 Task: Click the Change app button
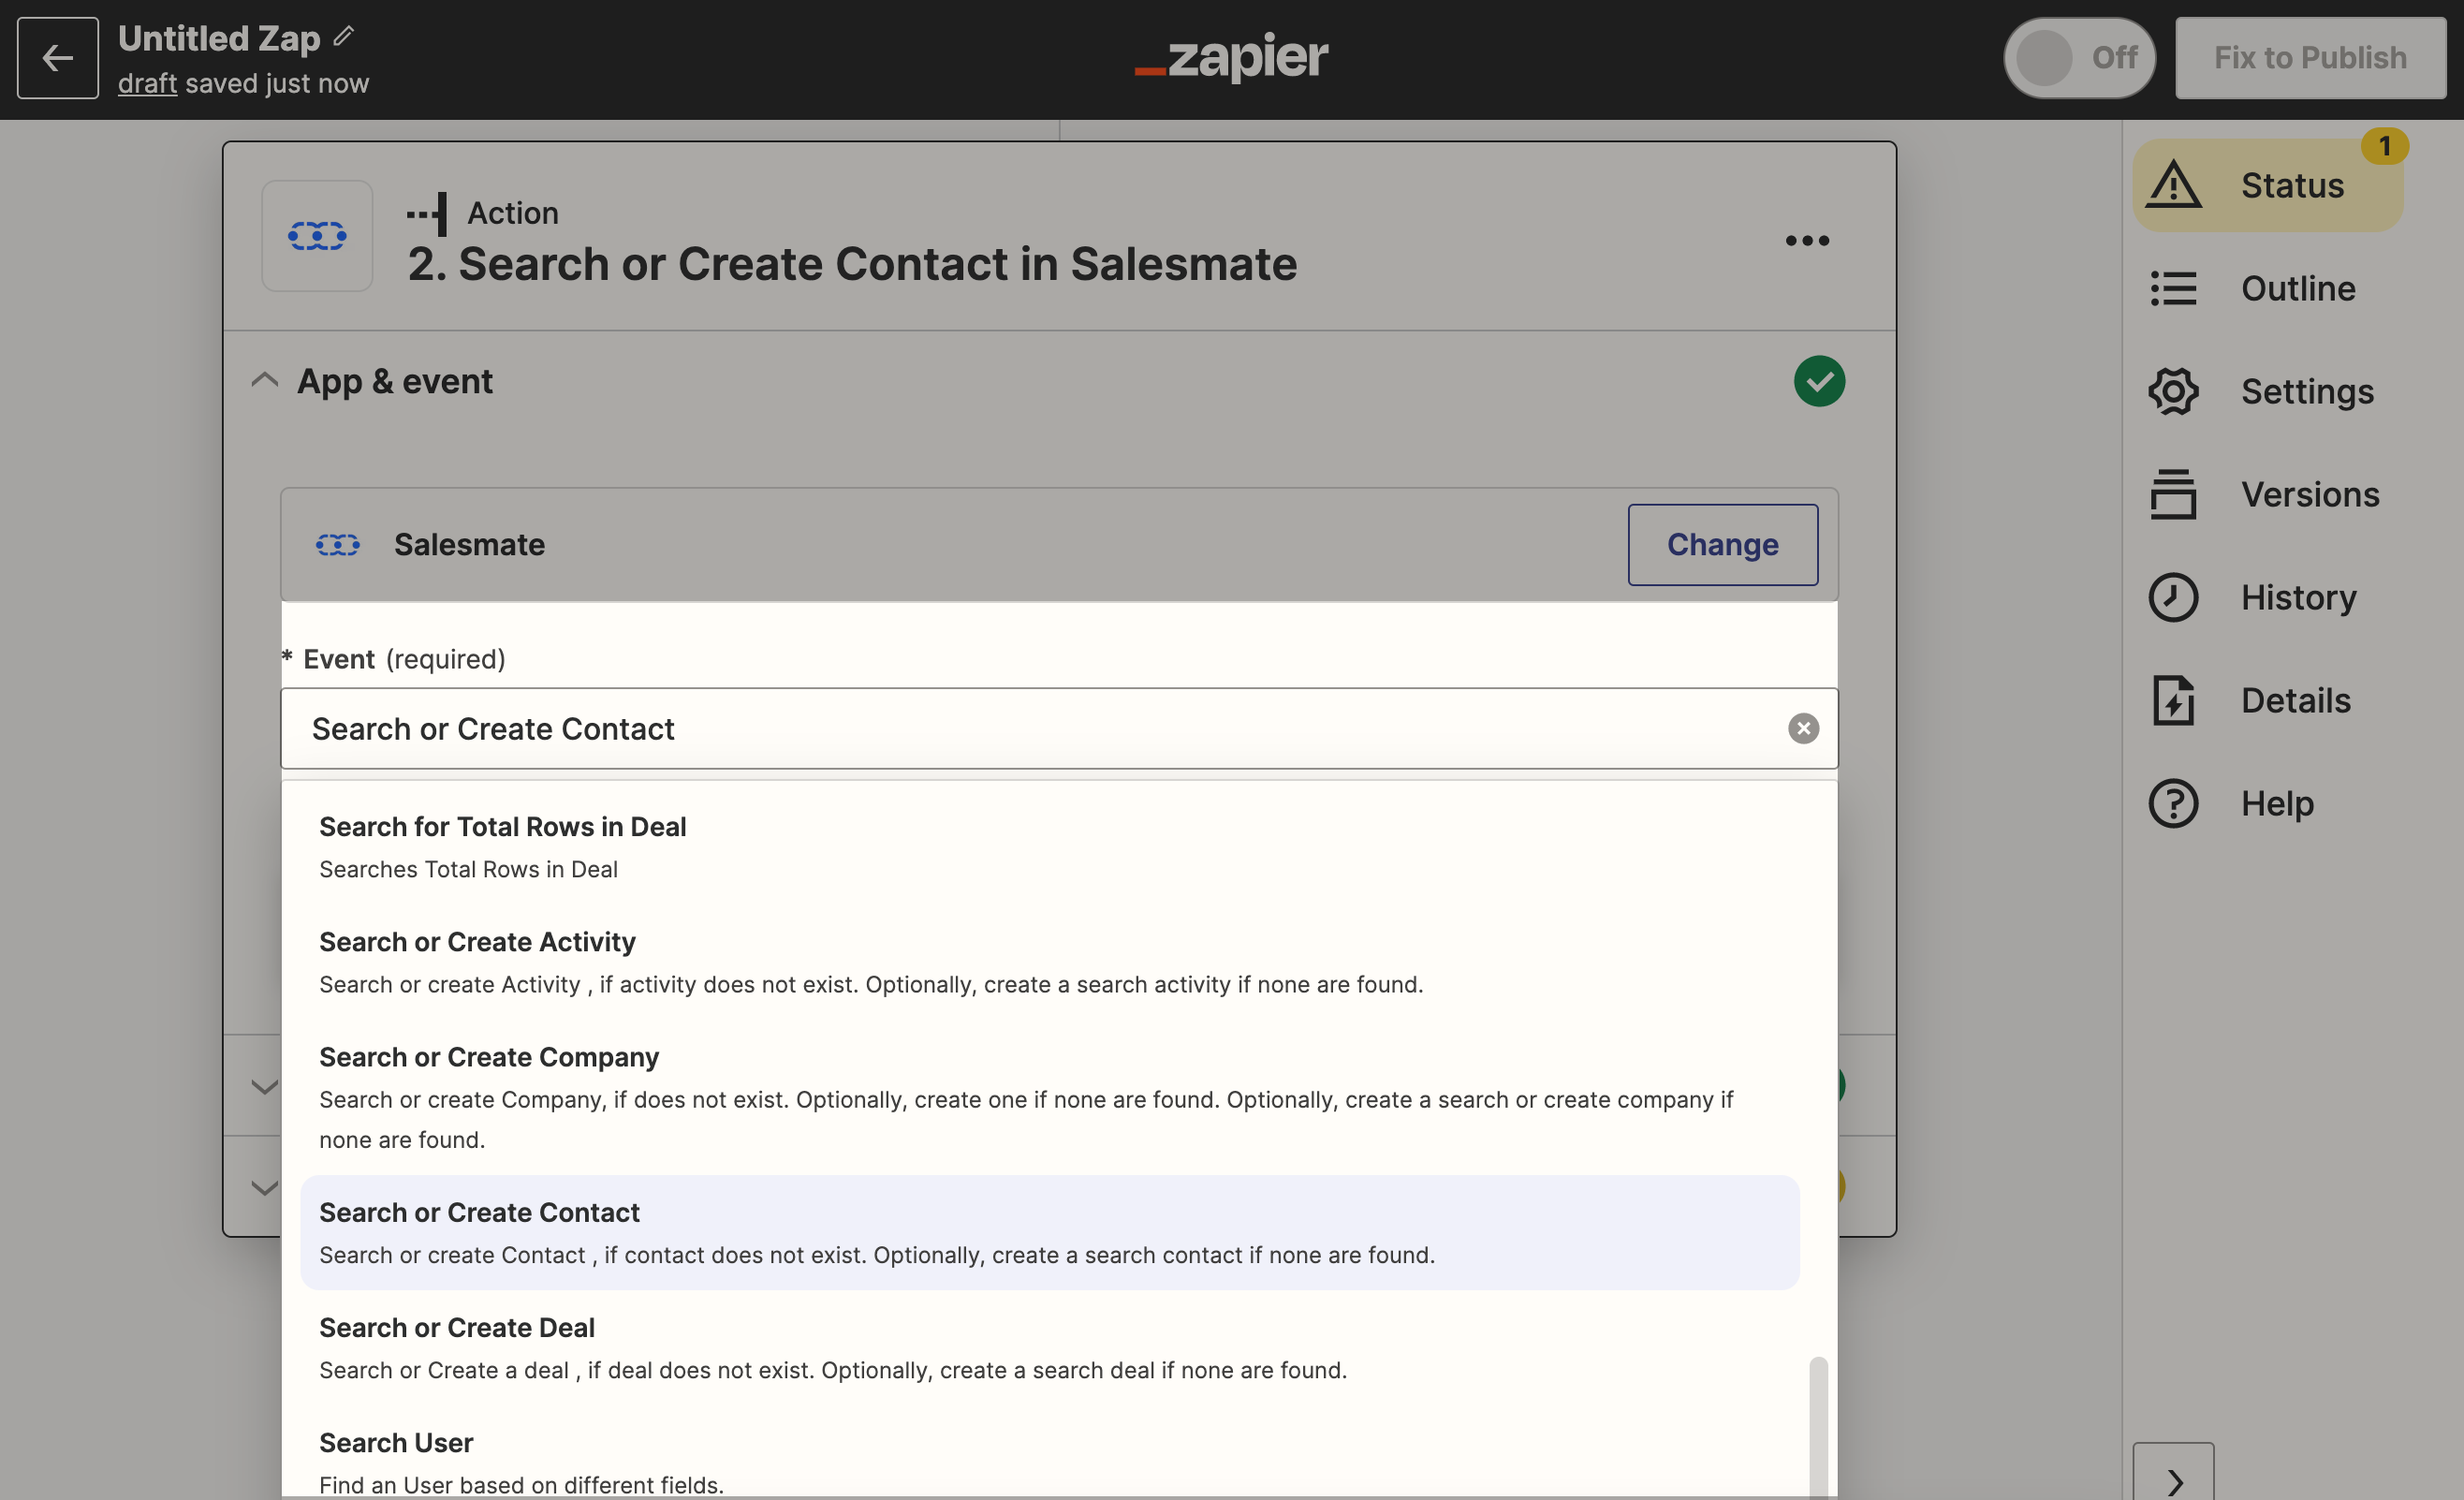pyautogui.click(x=1722, y=544)
